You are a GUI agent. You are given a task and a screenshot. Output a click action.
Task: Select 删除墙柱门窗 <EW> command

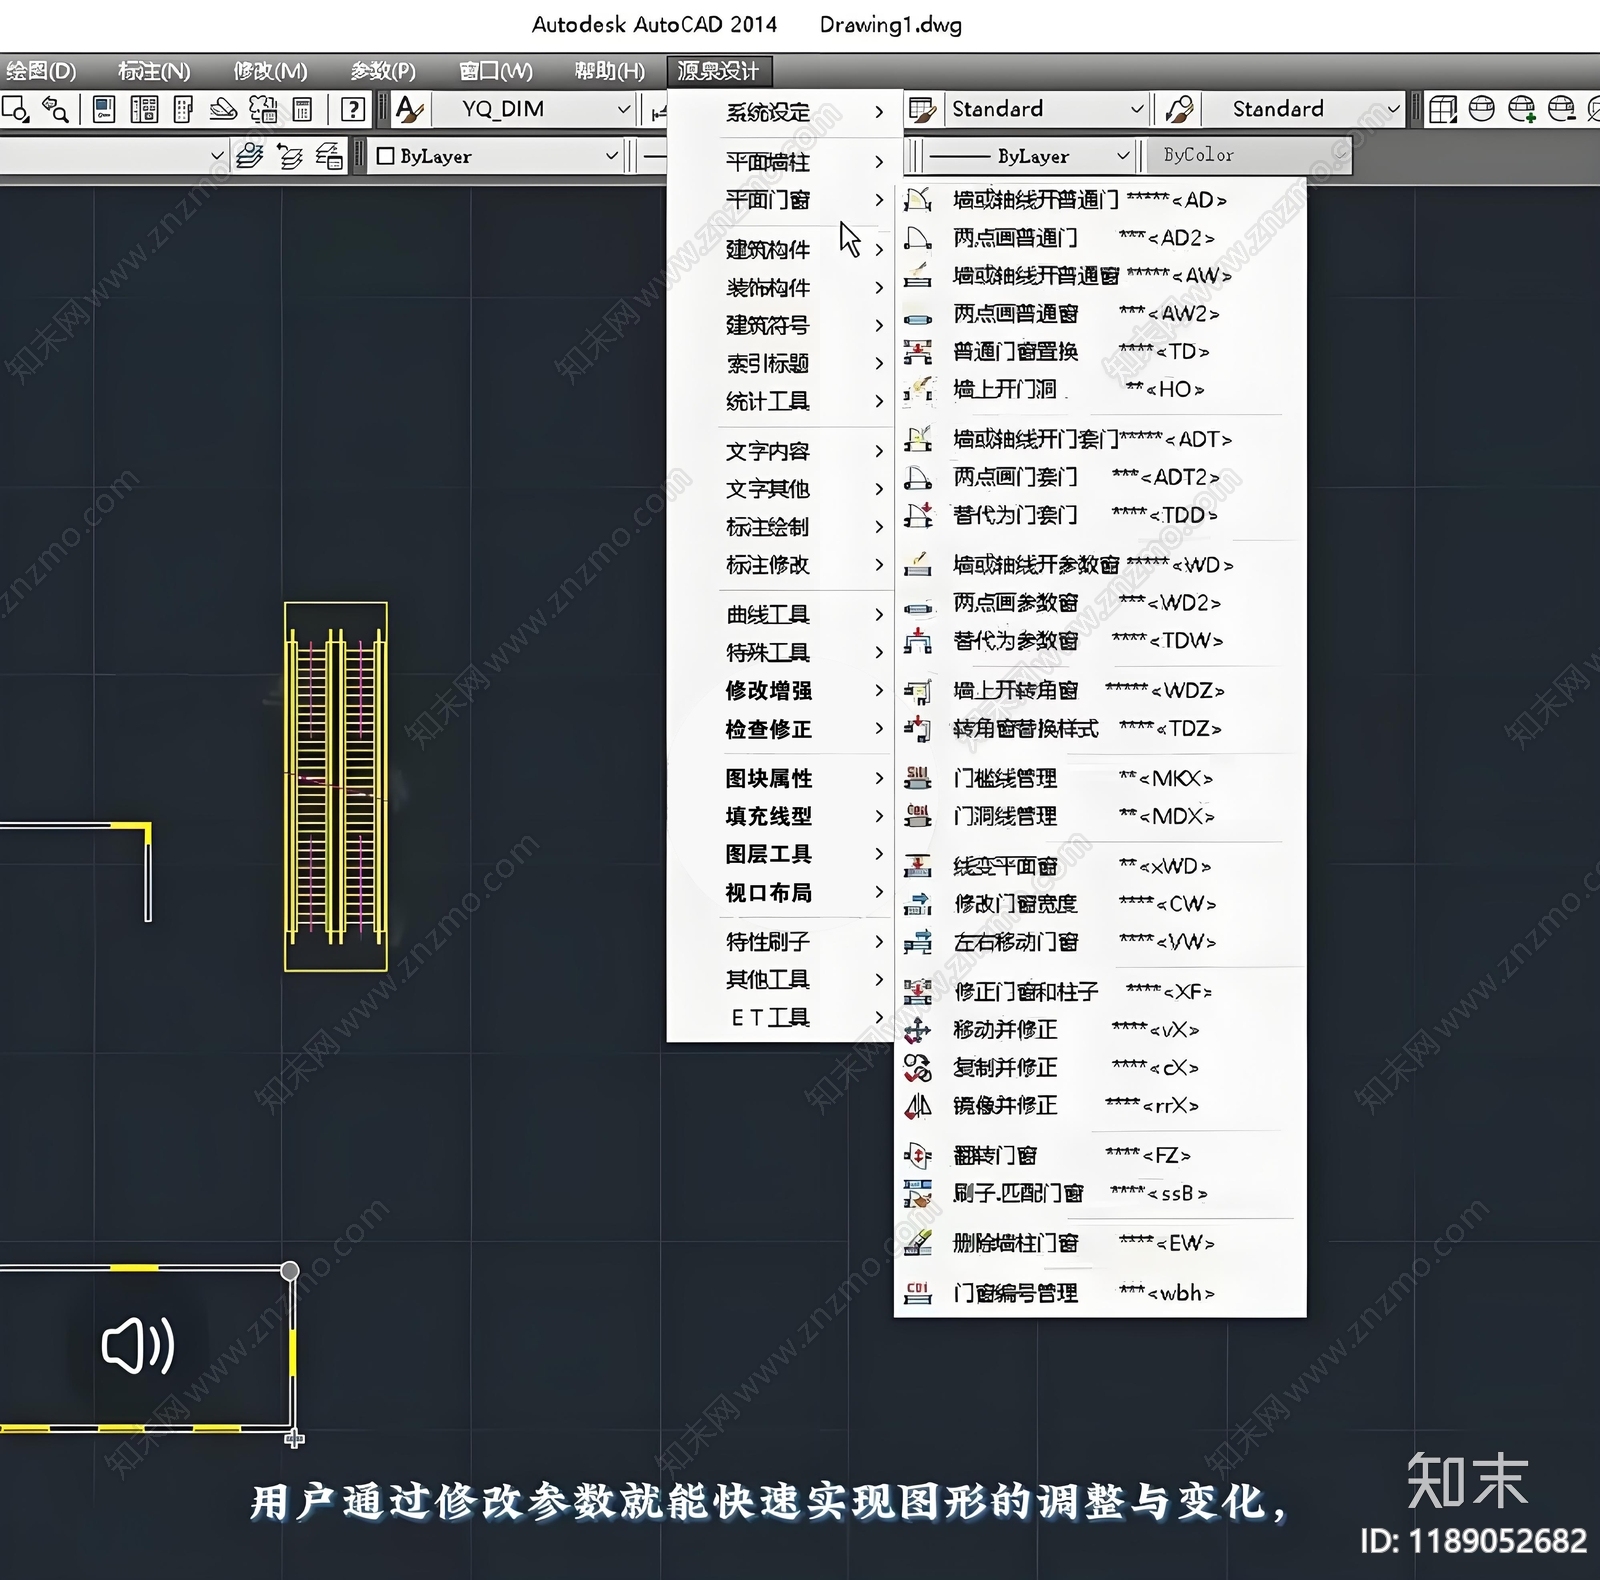(x=1100, y=1243)
